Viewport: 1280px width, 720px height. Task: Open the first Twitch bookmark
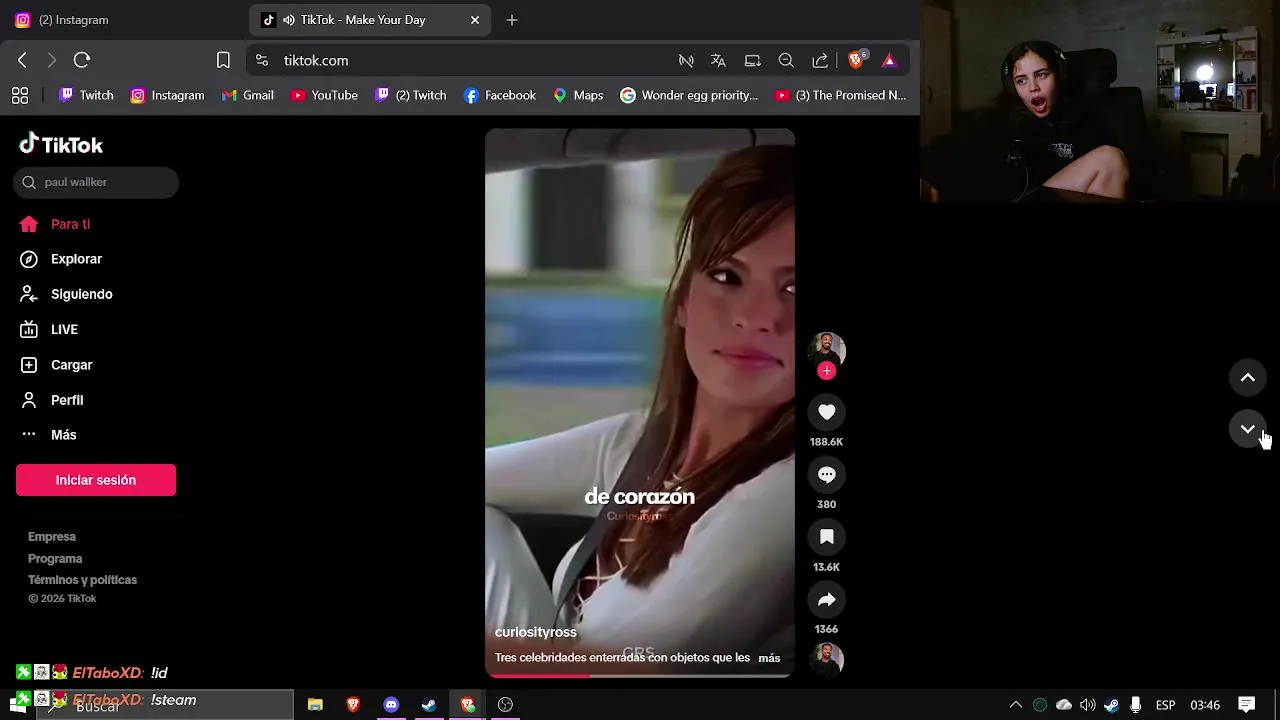[x=86, y=95]
